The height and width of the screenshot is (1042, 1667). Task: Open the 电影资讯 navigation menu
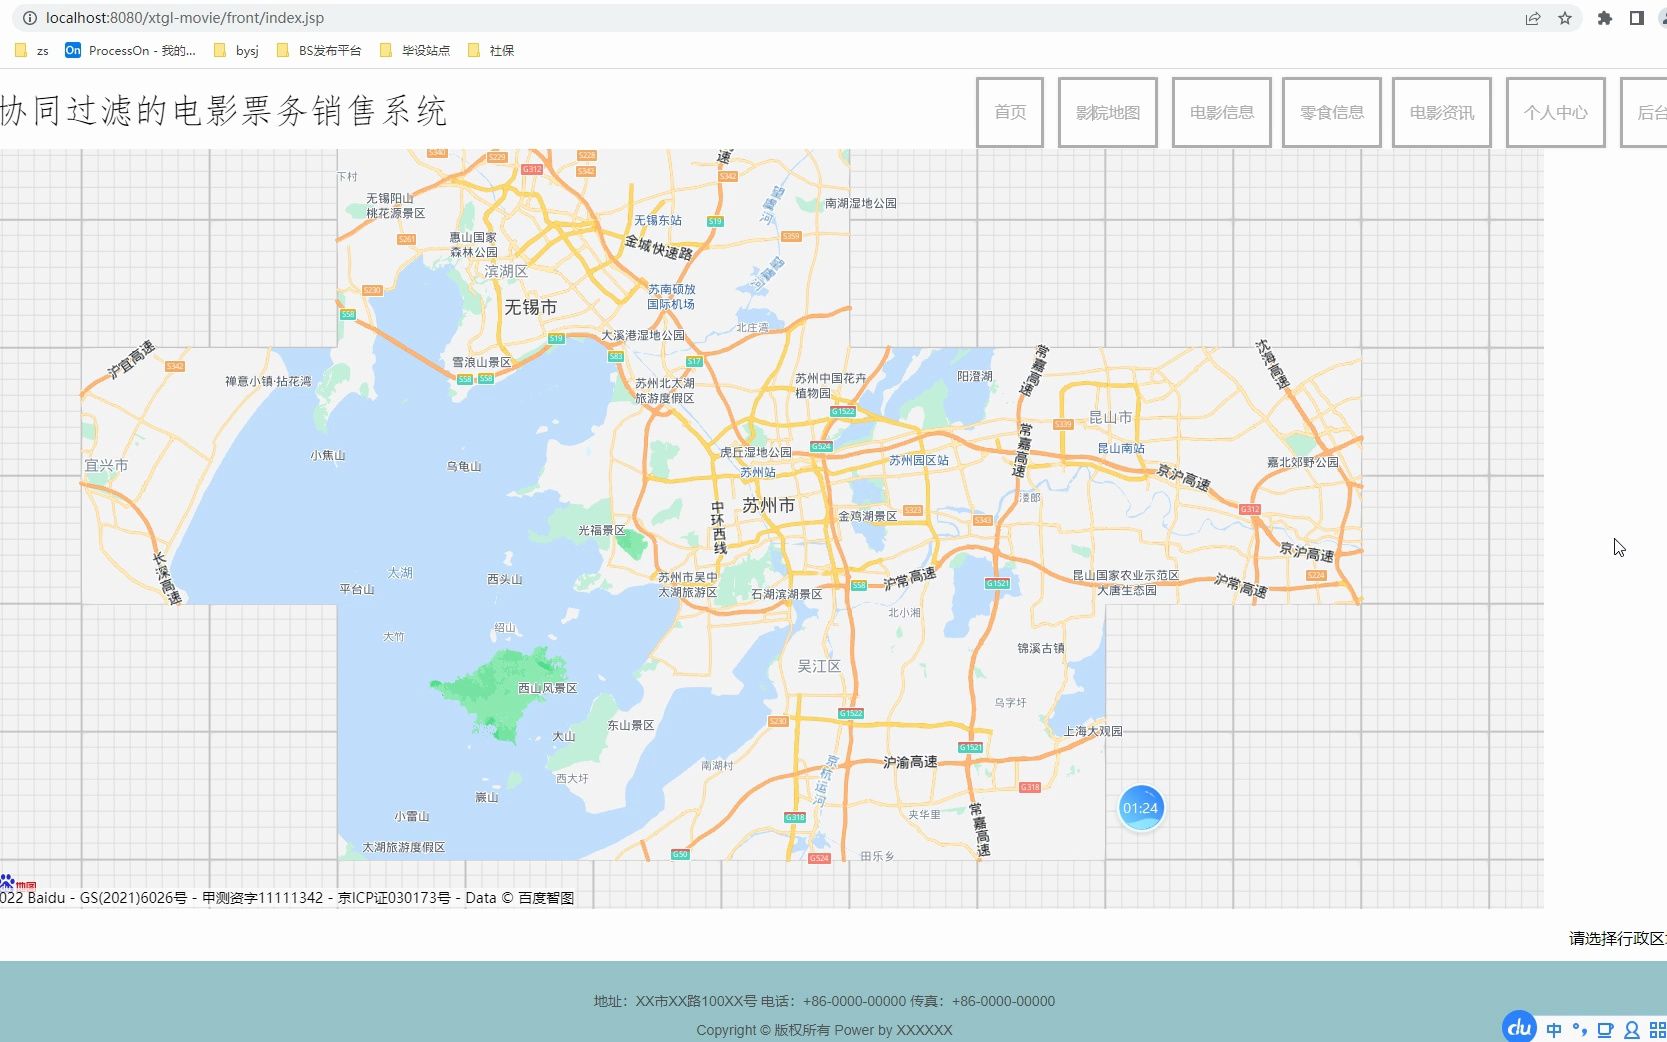[x=1442, y=112]
